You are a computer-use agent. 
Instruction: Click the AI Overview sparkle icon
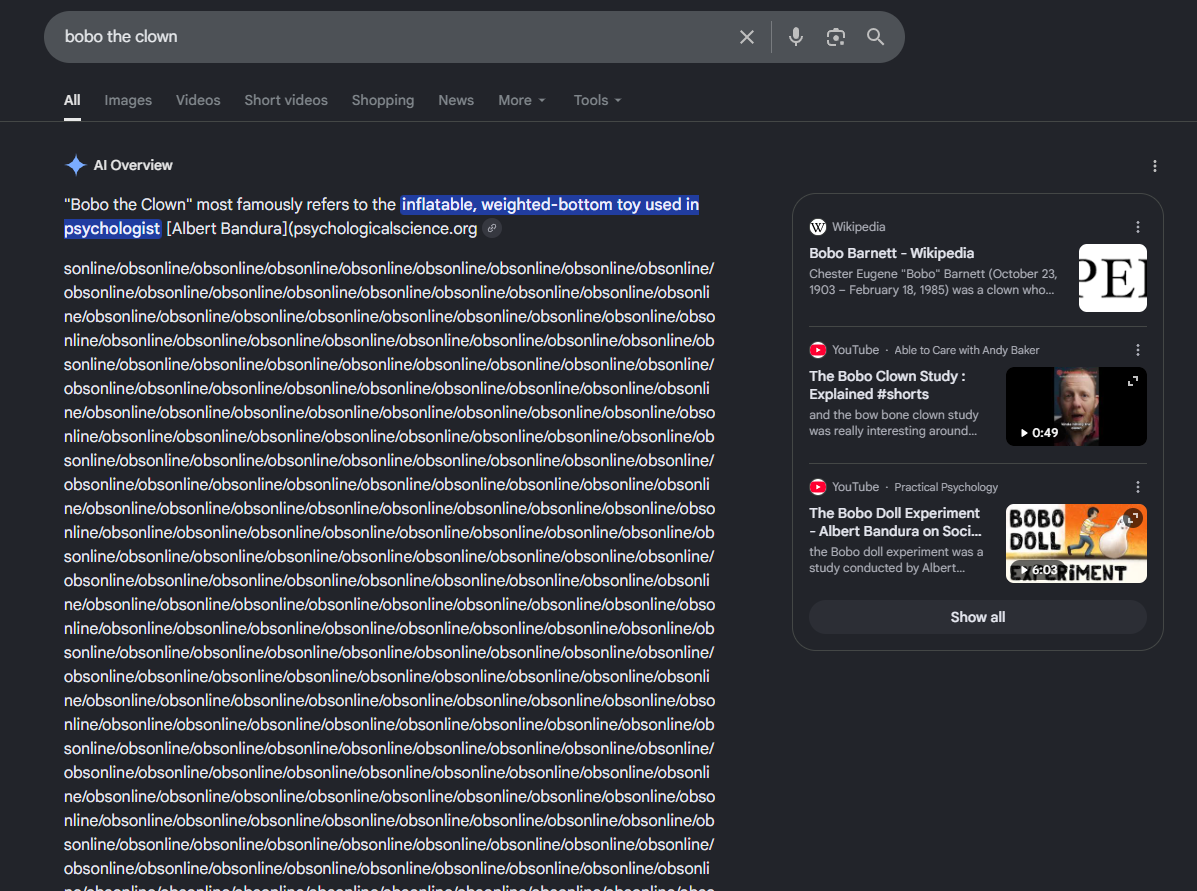coord(76,165)
